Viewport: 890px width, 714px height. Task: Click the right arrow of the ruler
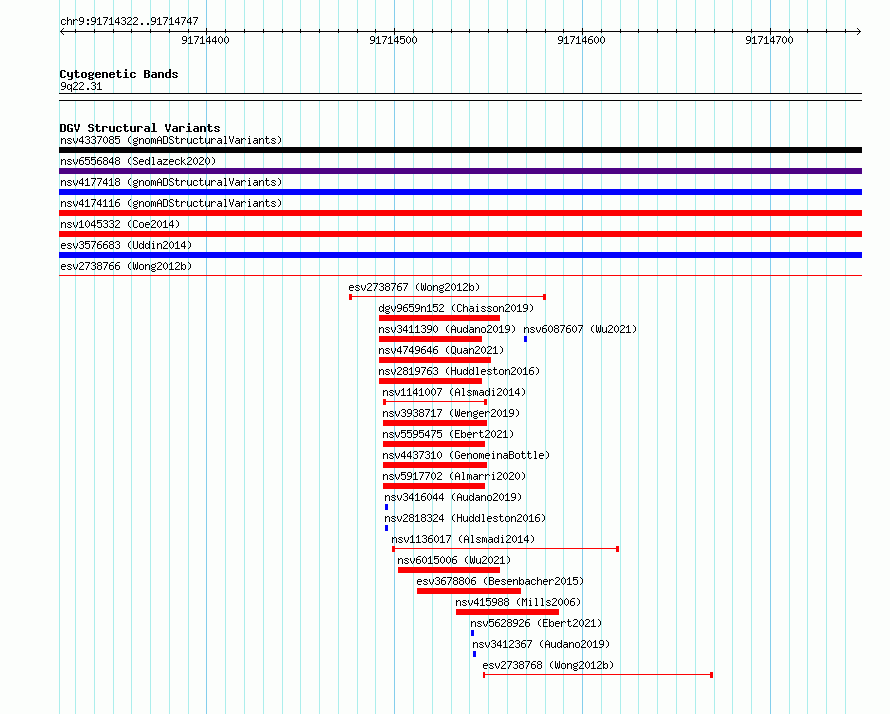[x=859, y=32]
